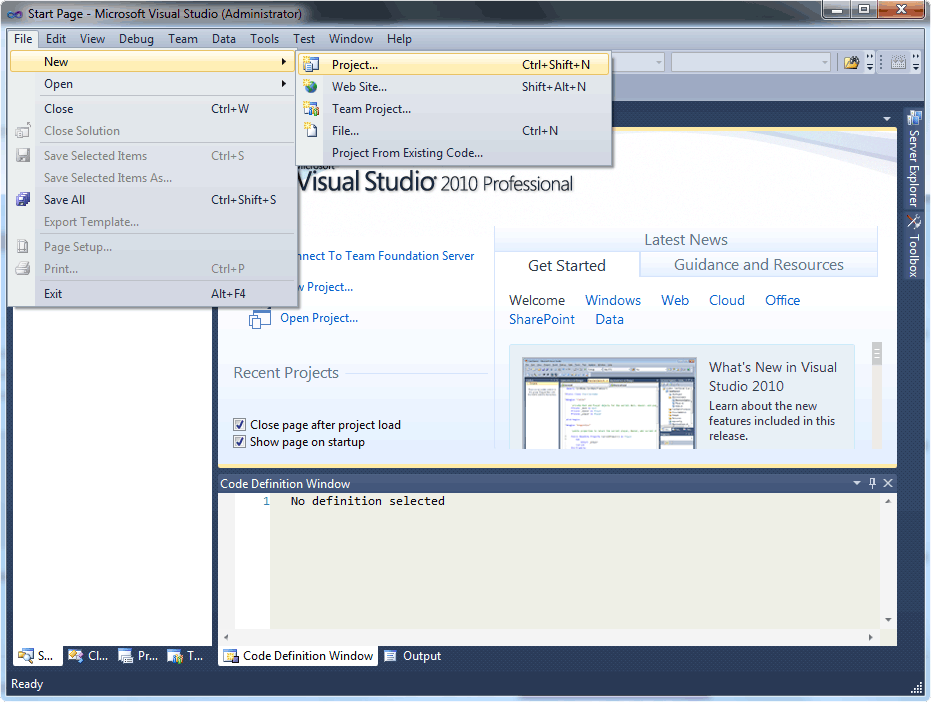Click the Start Page content scrollbar grip
The width and height of the screenshot is (931, 702).
tap(877, 353)
